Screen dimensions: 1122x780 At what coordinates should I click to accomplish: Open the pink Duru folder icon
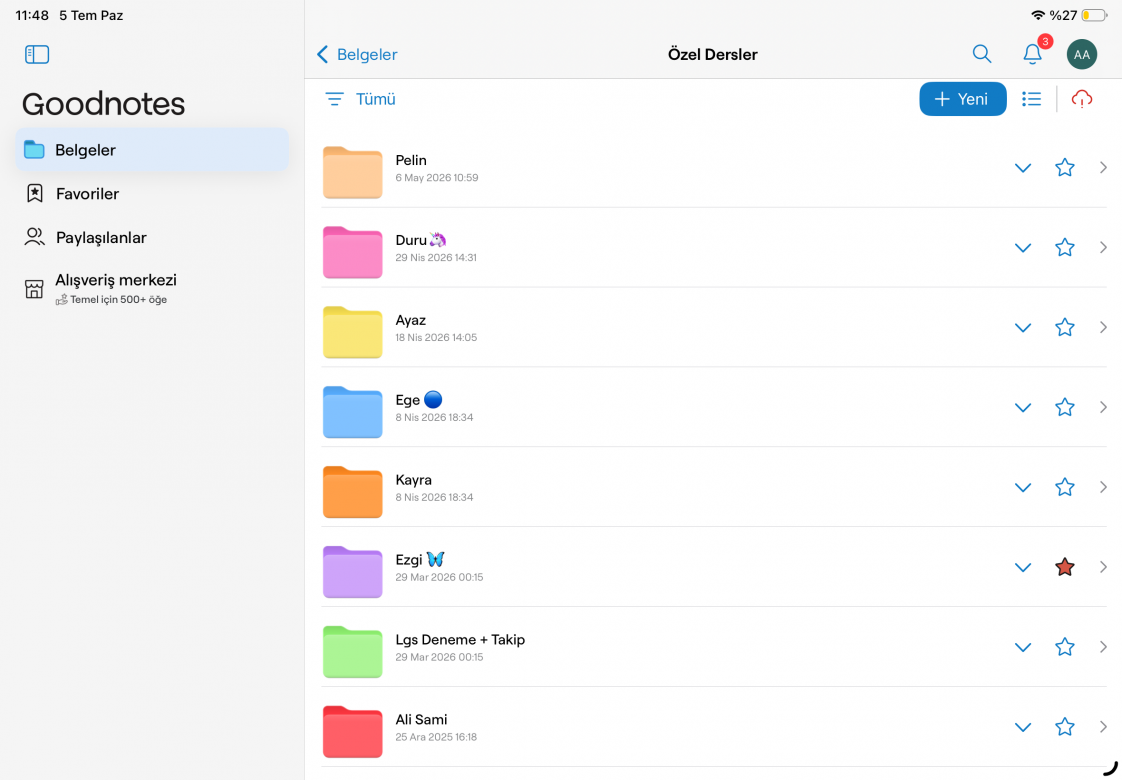coord(352,252)
